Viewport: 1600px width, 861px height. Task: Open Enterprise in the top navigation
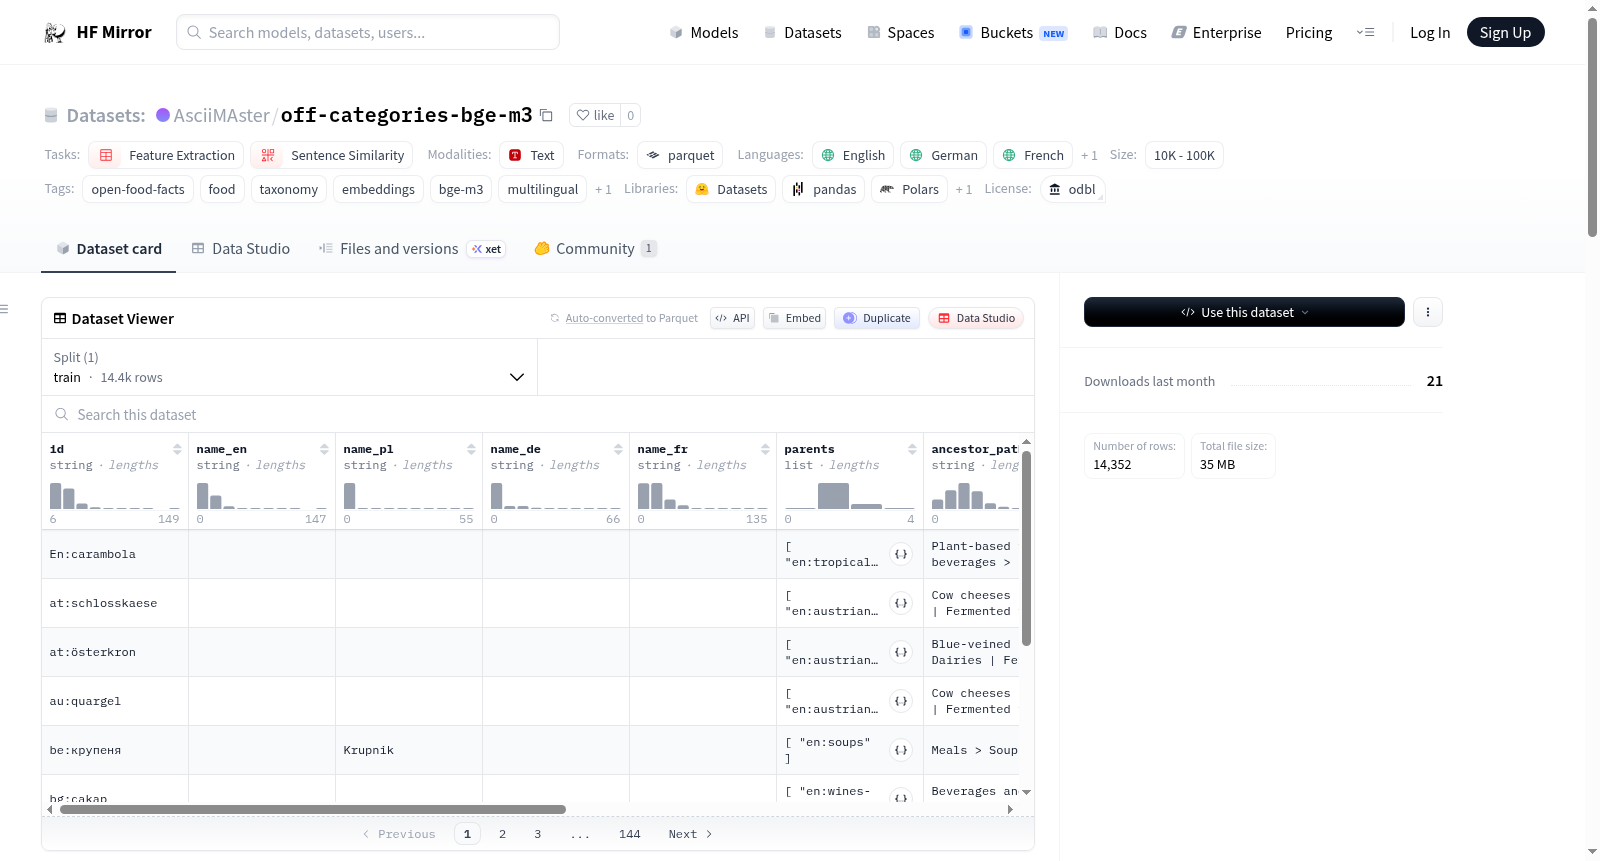pos(1216,33)
